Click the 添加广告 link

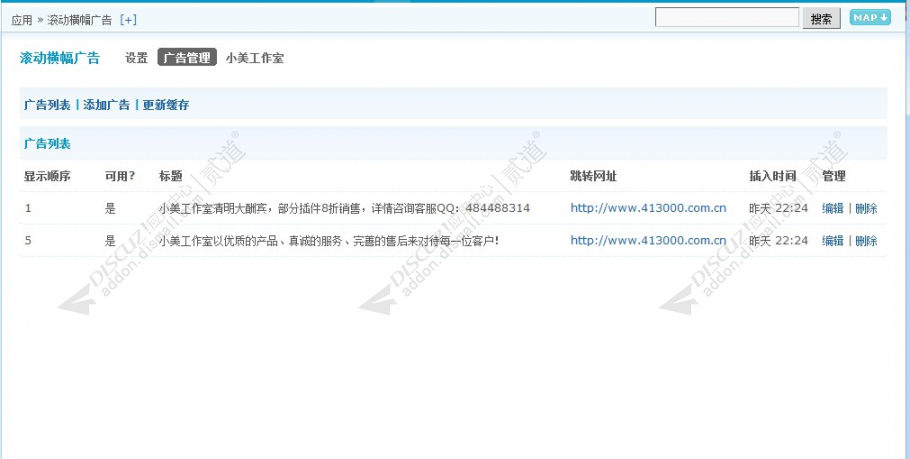[x=106, y=105]
